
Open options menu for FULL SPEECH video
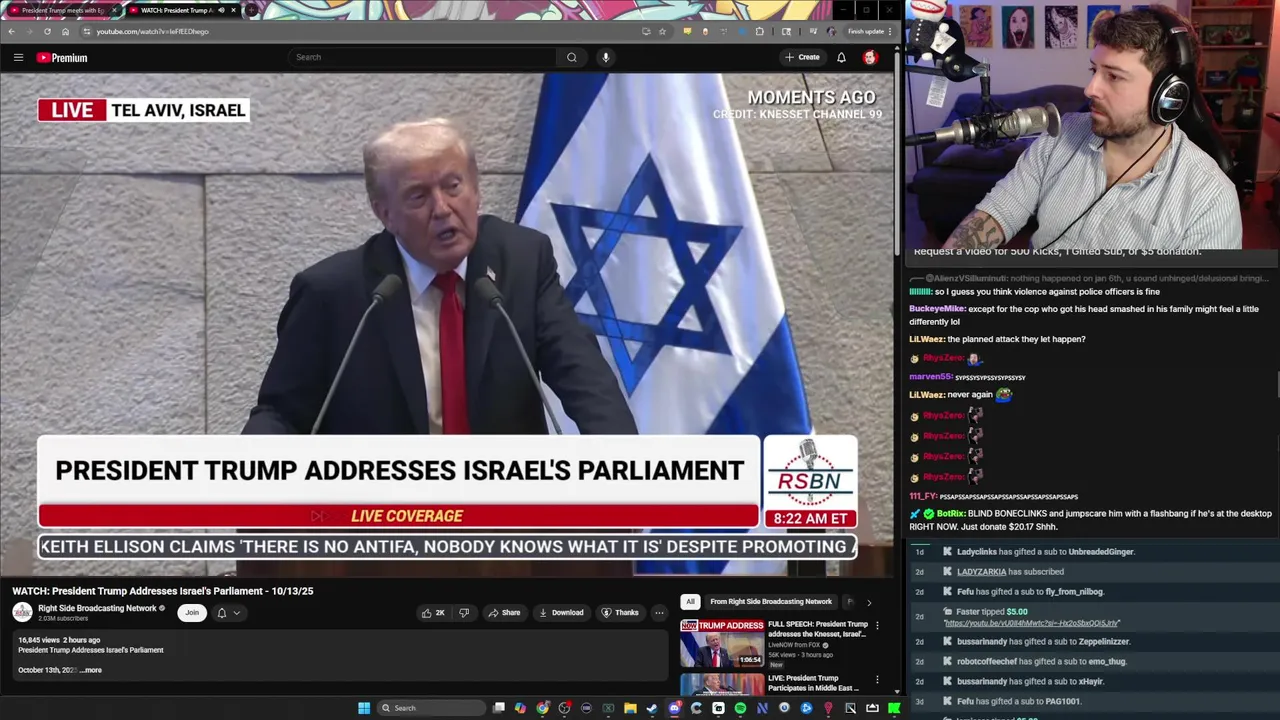point(877,626)
